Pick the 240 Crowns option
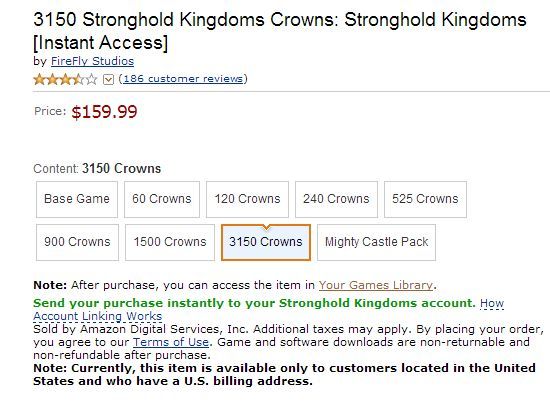Screen dimensions: 550x418 click(x=336, y=199)
